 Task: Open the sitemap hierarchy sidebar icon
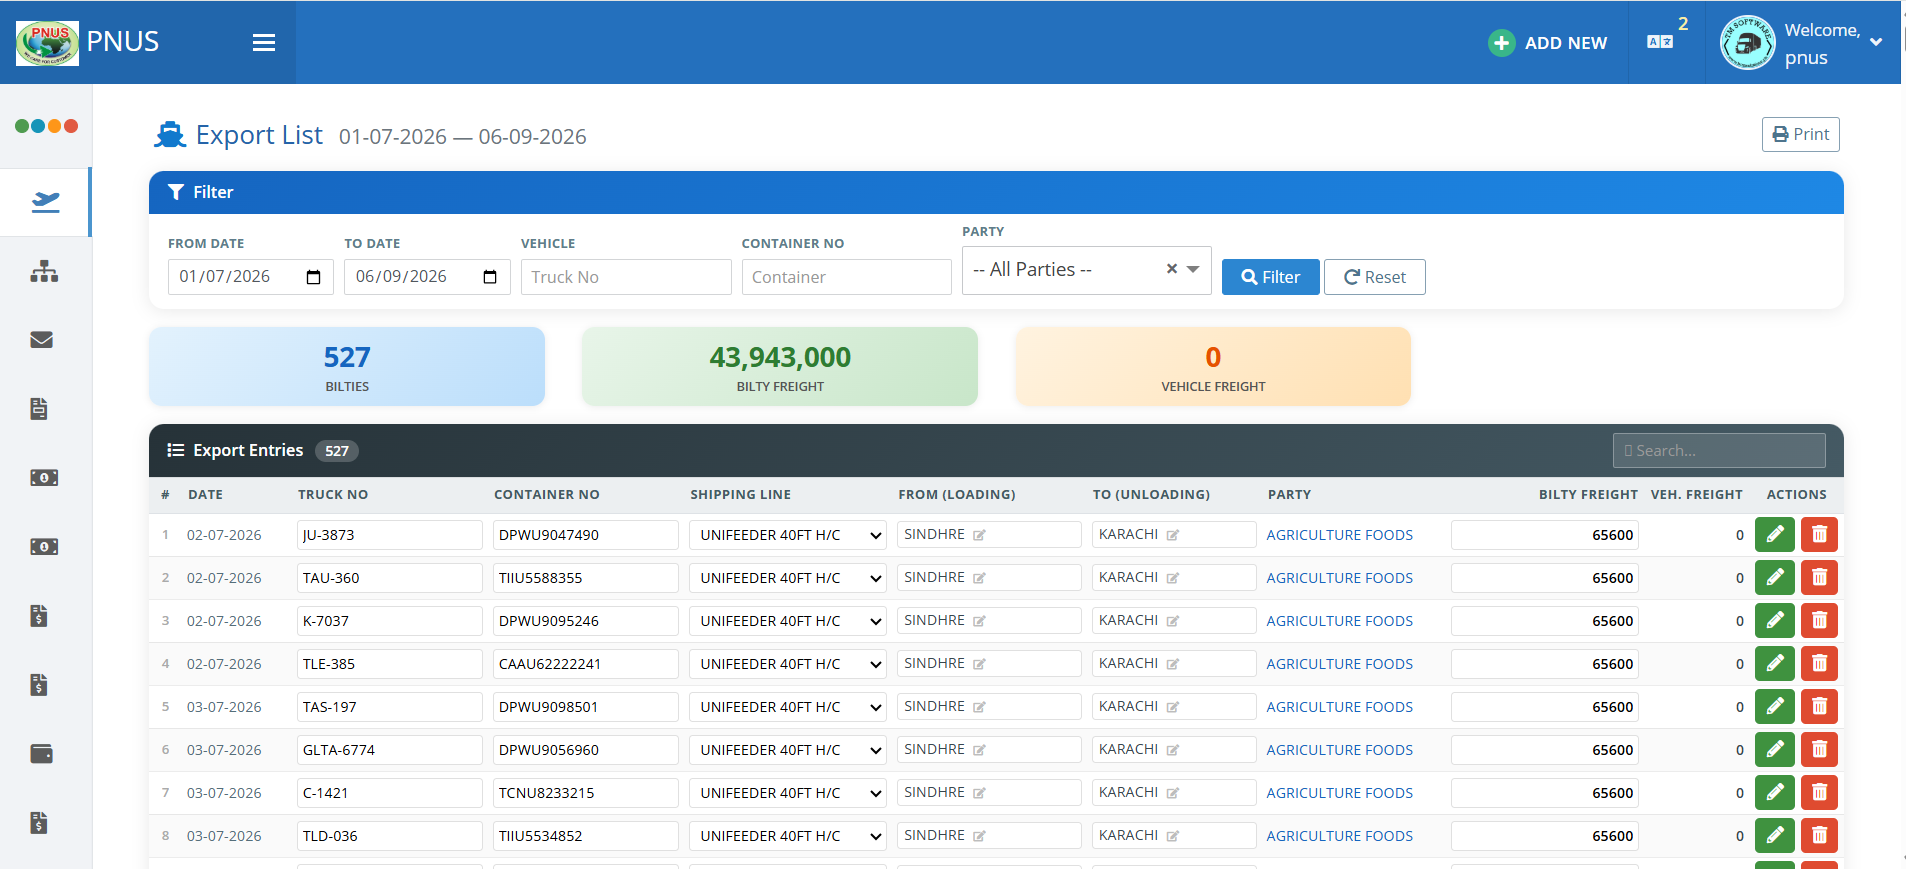click(x=44, y=271)
